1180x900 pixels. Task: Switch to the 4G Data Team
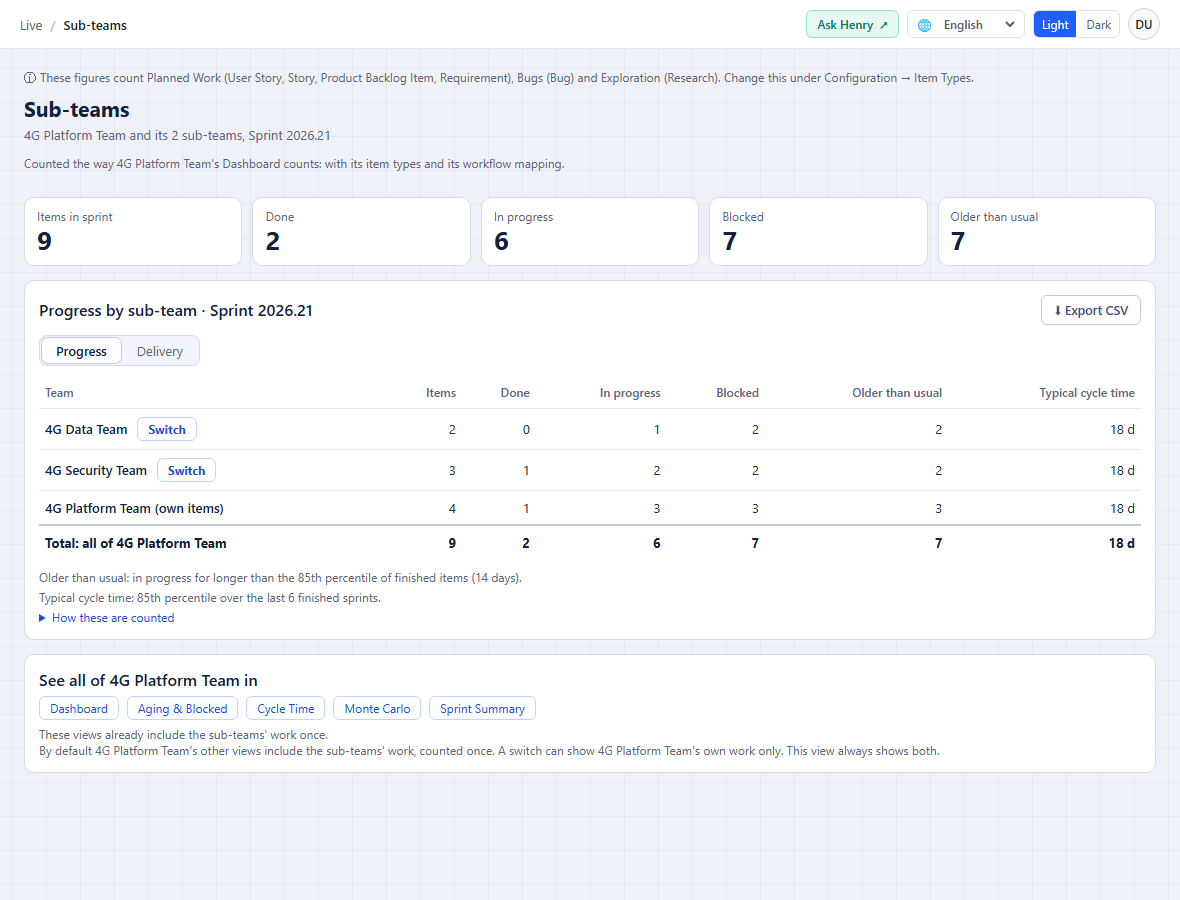[166, 430]
